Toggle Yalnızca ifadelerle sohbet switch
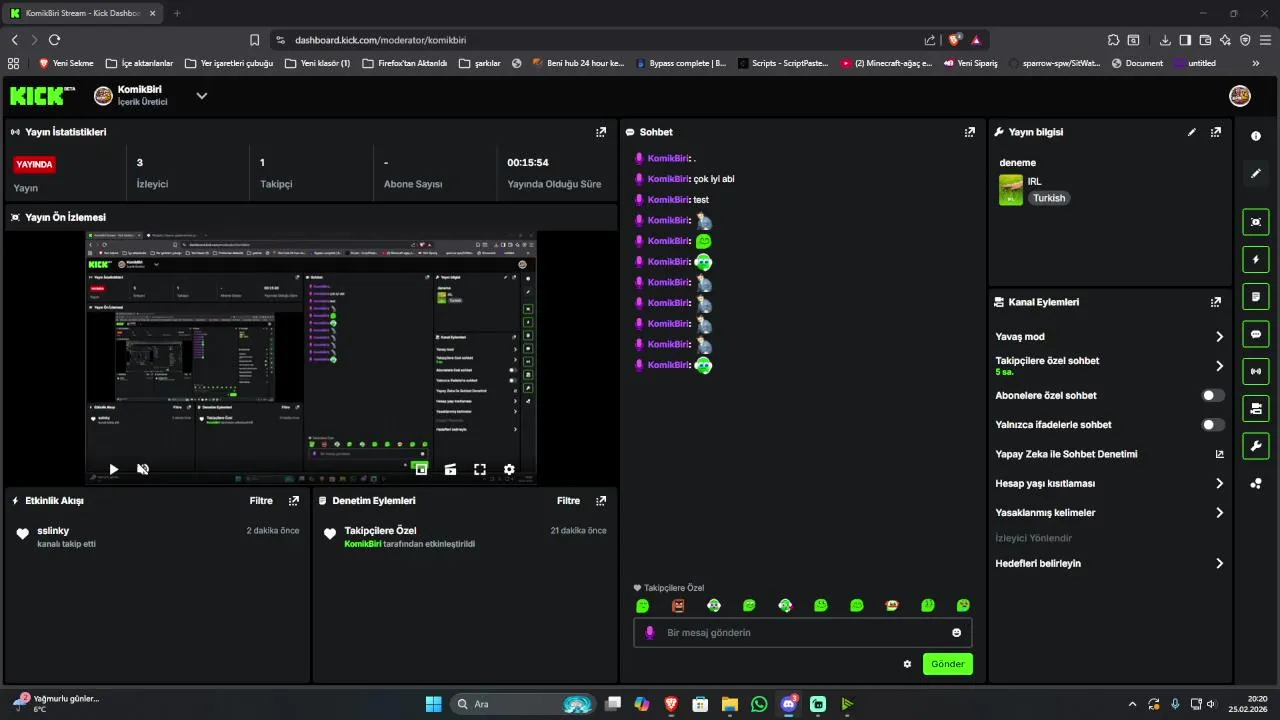Viewport: 1280px width, 720px height. point(1213,425)
